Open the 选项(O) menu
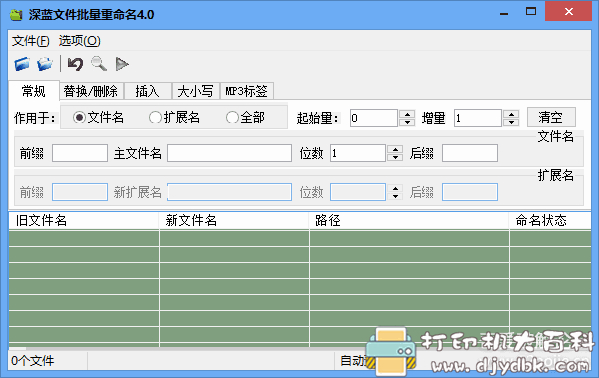 (x=79, y=41)
